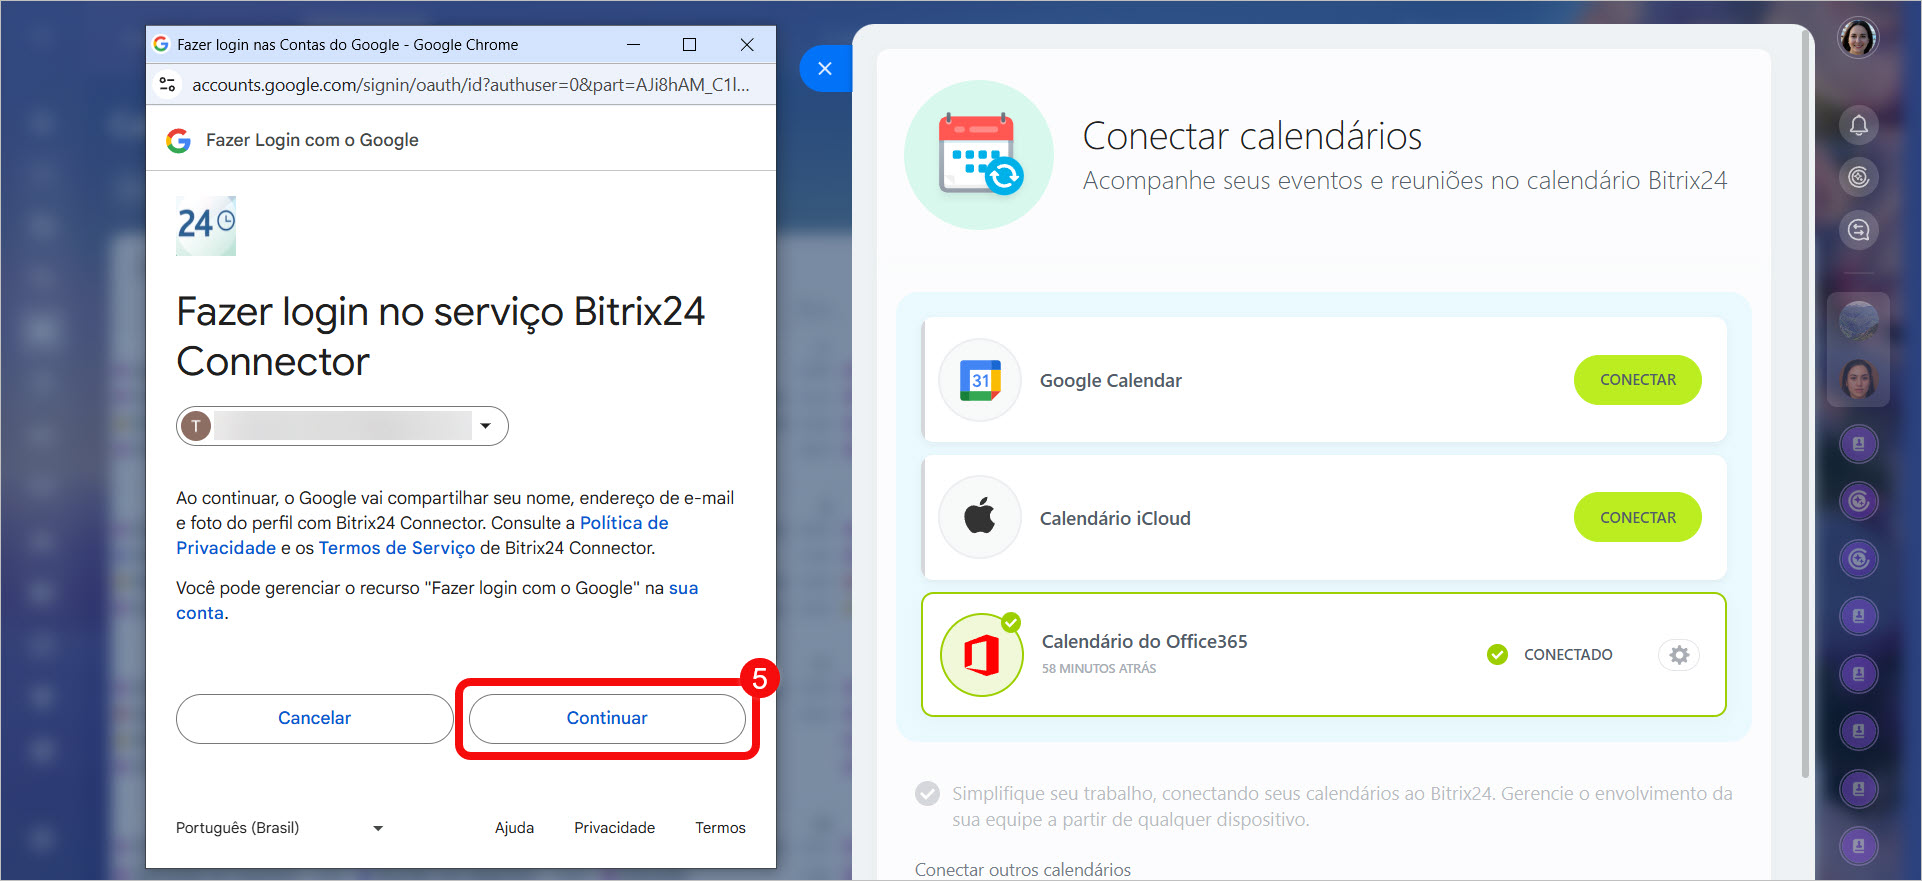Open the Política de Privacidade link
Screen dimensions: 1922x881
pos(422,535)
